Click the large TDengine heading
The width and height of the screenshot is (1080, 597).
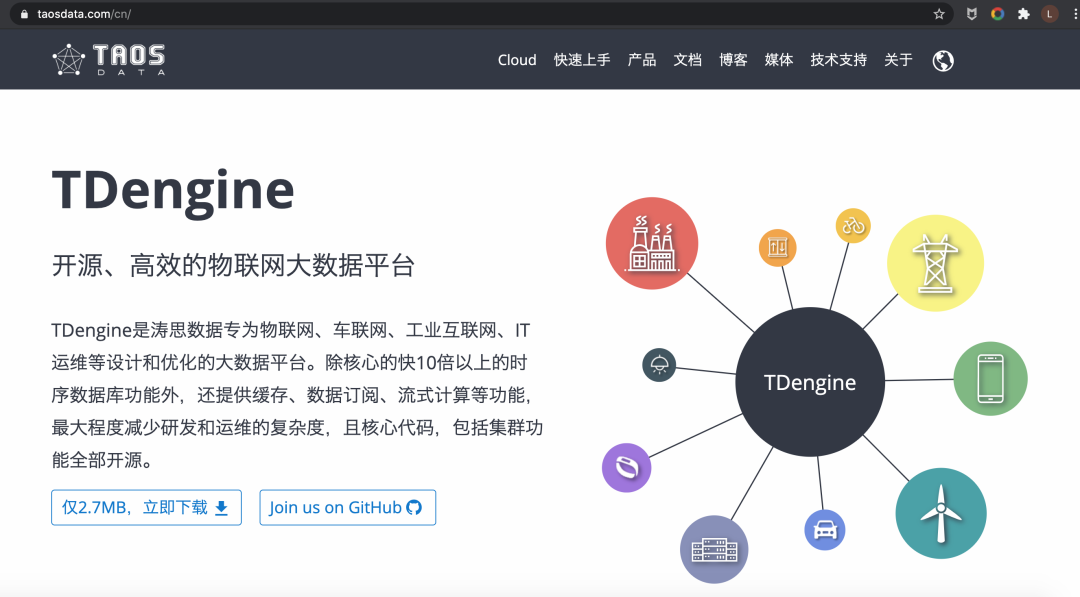tap(173, 191)
